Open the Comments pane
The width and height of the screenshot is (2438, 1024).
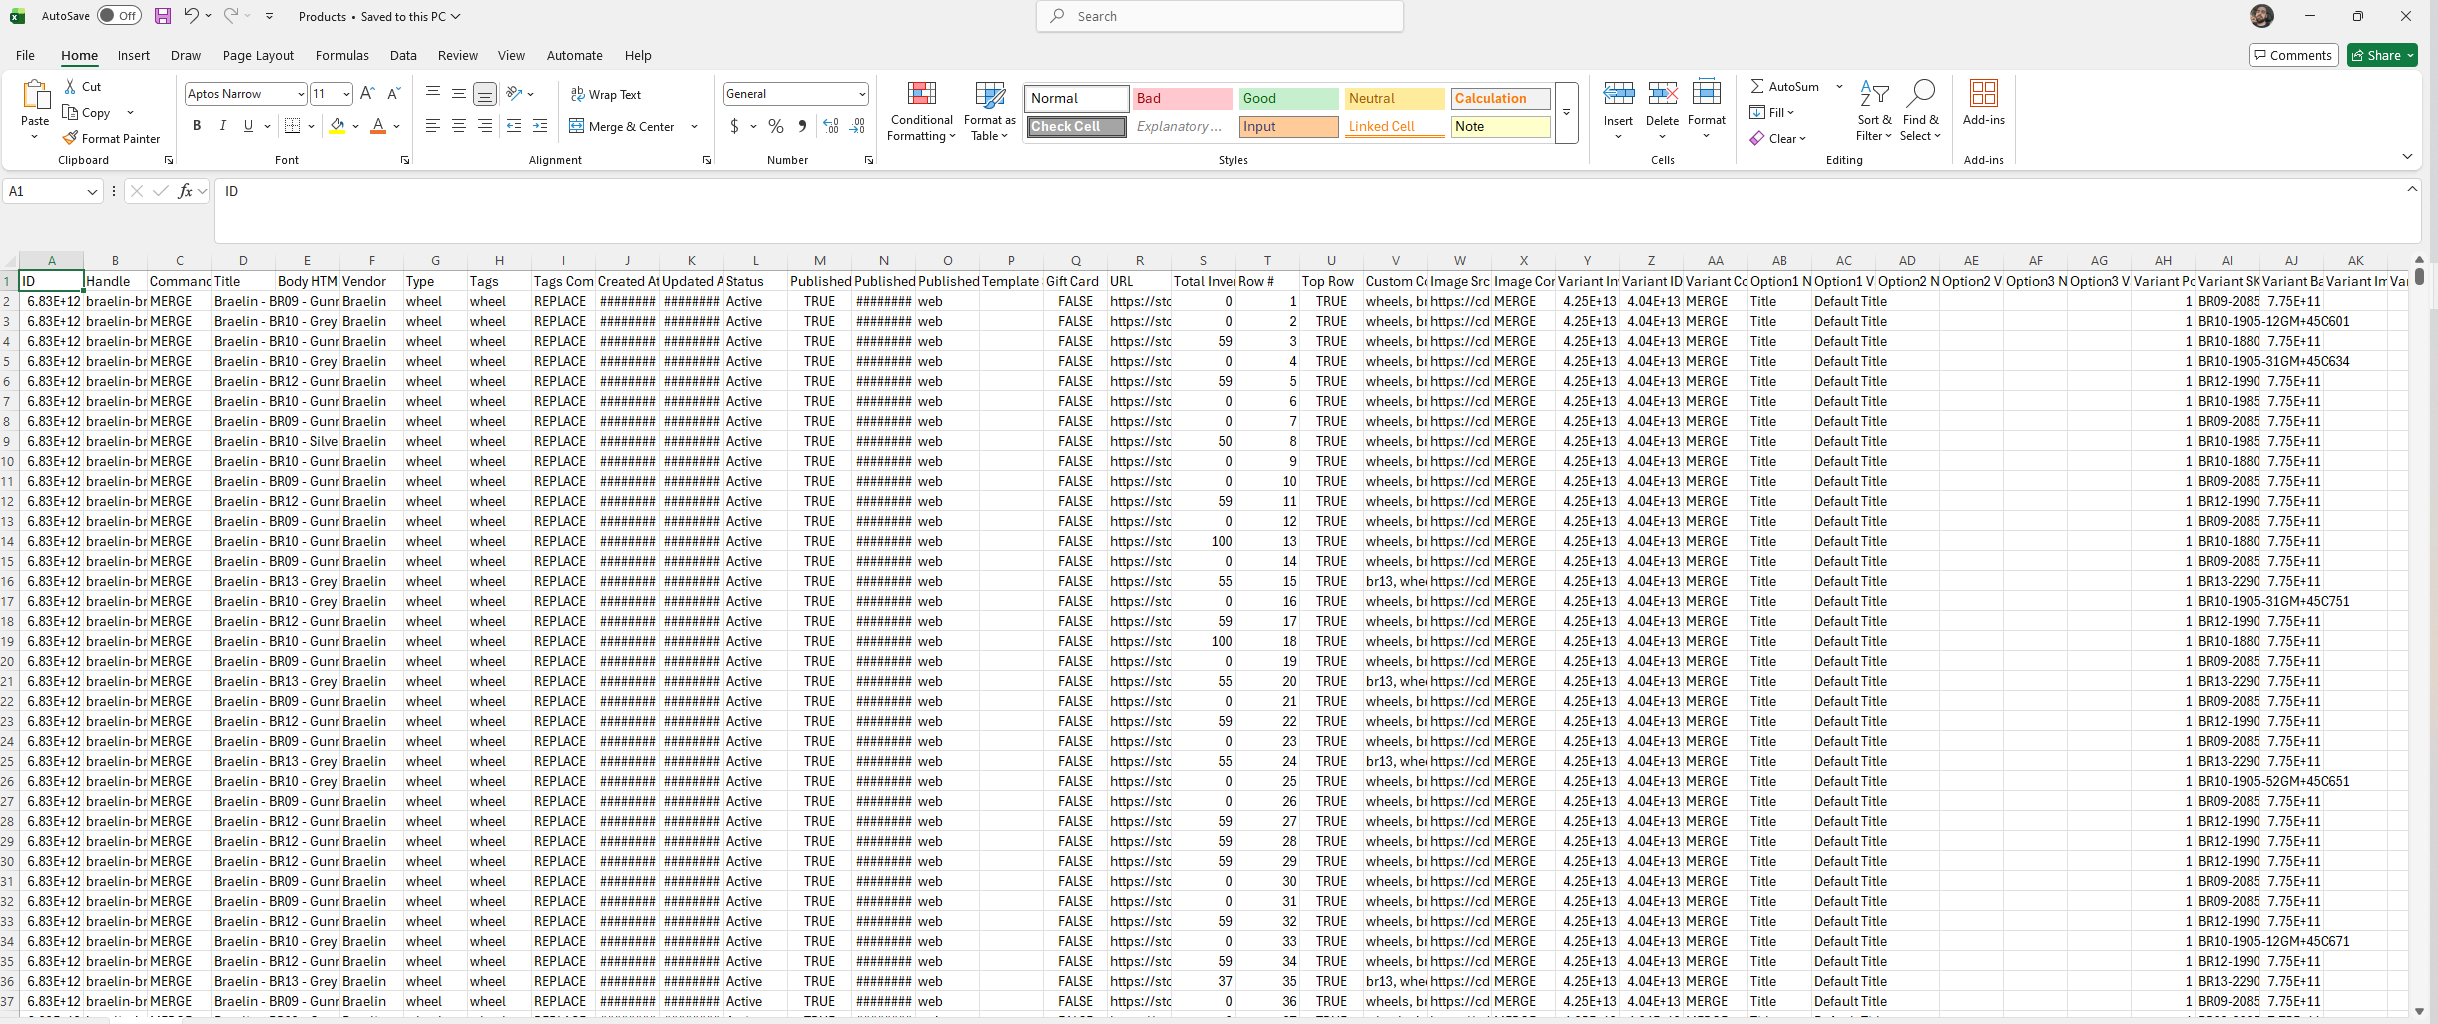2293,55
